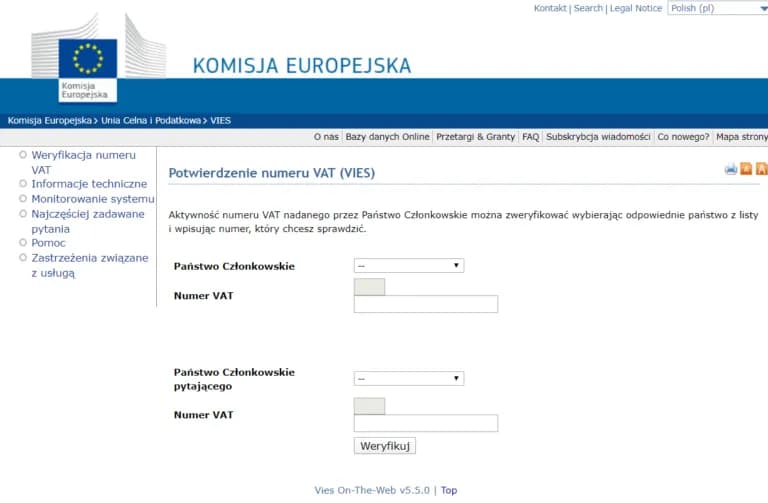Click the first Numer VAT input field
The width and height of the screenshot is (768, 503).
coord(426,304)
